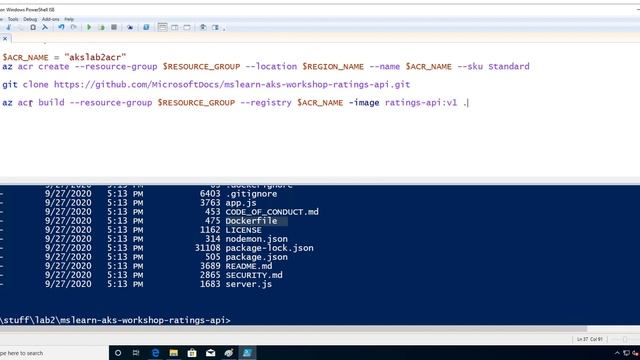Show script pane on top layout

coord(162,27)
